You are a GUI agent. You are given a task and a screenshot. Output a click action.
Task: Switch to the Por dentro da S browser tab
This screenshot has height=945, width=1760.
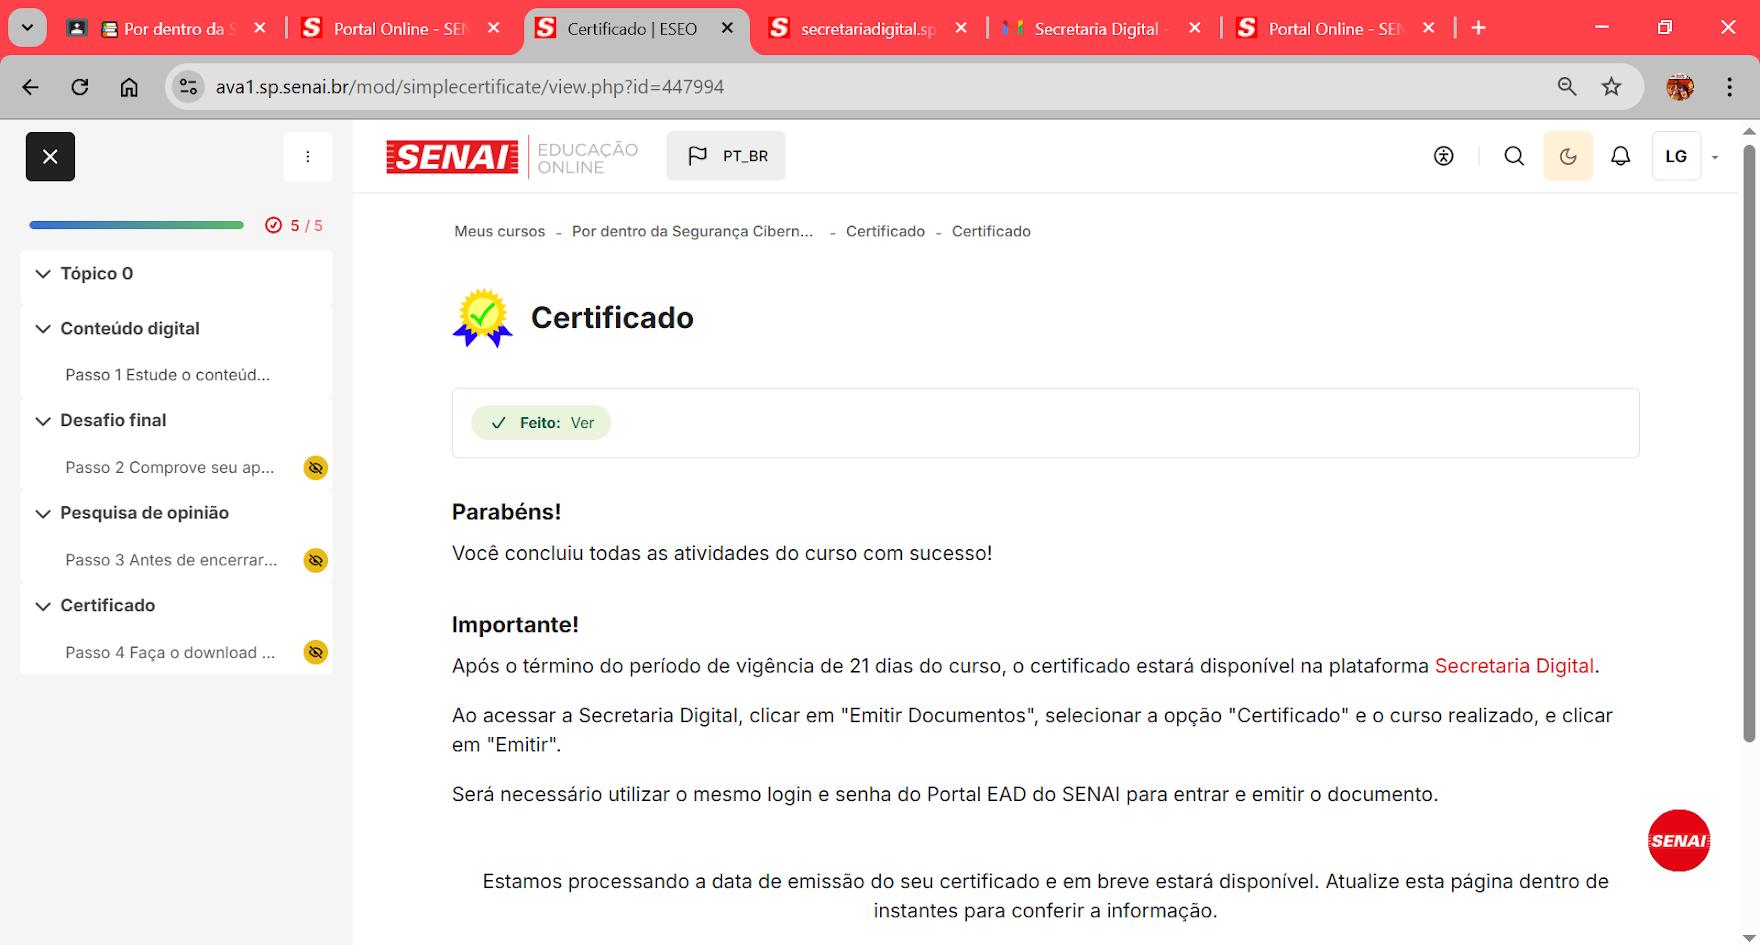172,29
